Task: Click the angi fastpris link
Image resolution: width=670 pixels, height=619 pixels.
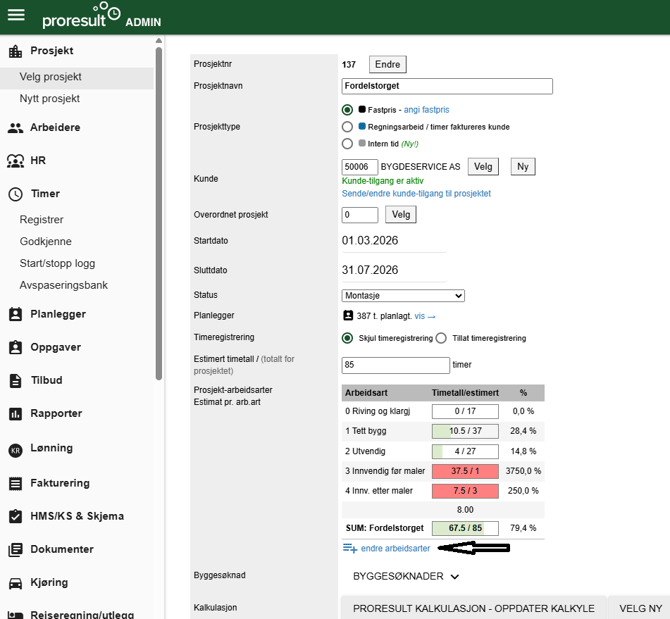Action: click(426, 110)
